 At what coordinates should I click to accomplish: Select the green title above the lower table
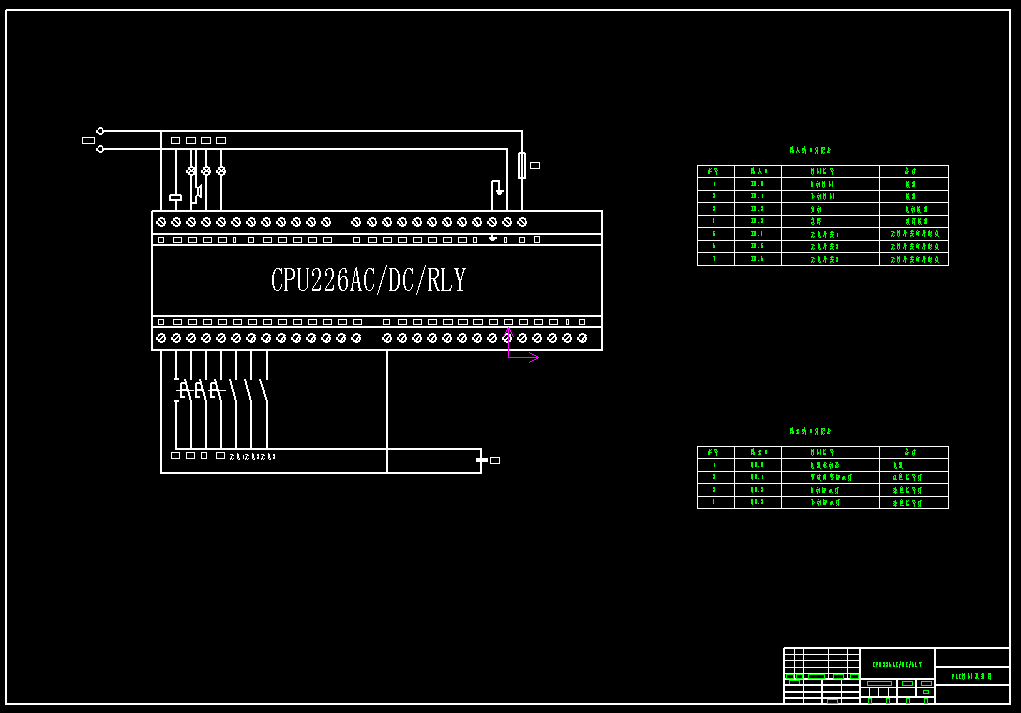click(811, 431)
